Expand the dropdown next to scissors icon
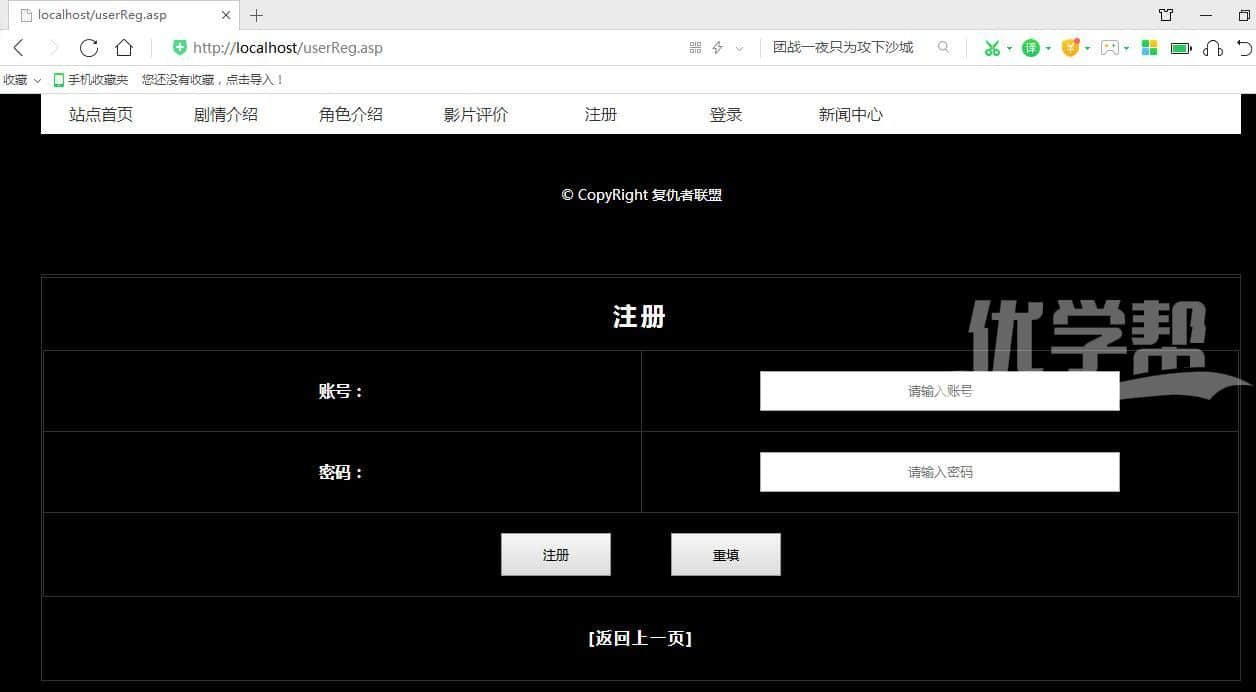The width and height of the screenshot is (1256, 692). click(1009, 49)
